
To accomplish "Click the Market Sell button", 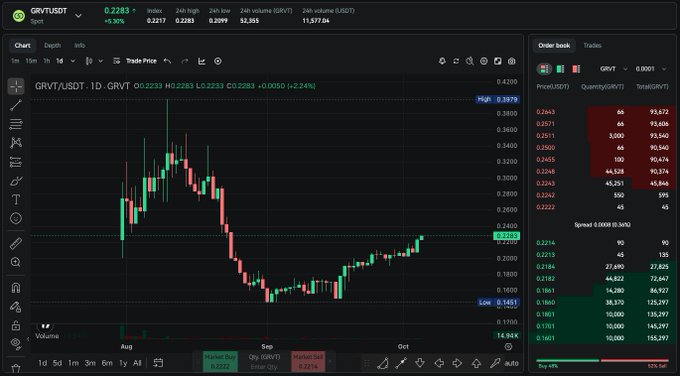I will point(308,362).
